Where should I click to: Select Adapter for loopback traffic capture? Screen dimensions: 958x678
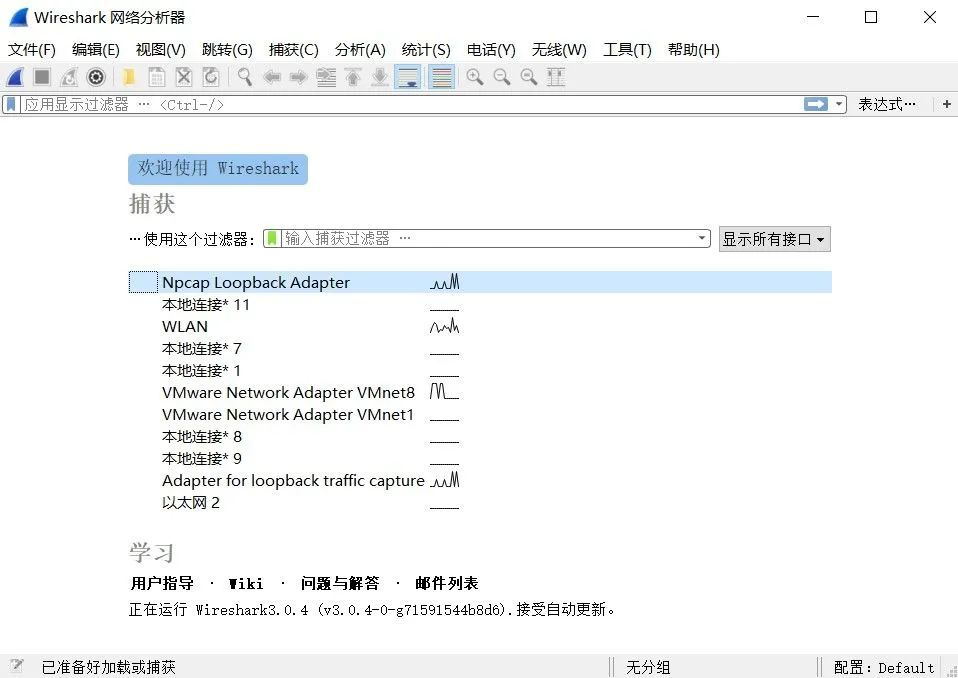point(480,480)
